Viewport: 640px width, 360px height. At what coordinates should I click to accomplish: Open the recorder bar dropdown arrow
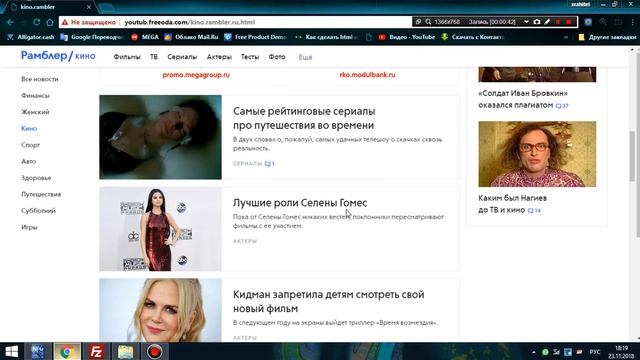[527, 22]
